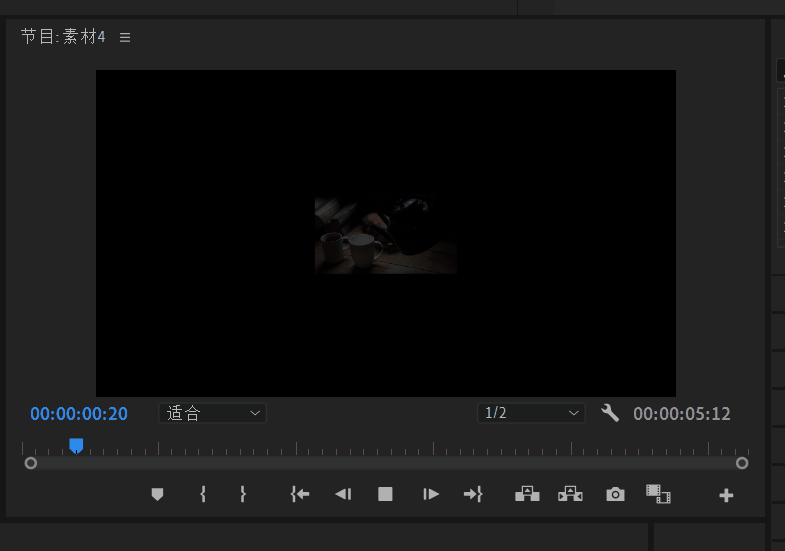The width and height of the screenshot is (785, 551).
Task: Click the Lift button
Action: [x=527, y=494]
